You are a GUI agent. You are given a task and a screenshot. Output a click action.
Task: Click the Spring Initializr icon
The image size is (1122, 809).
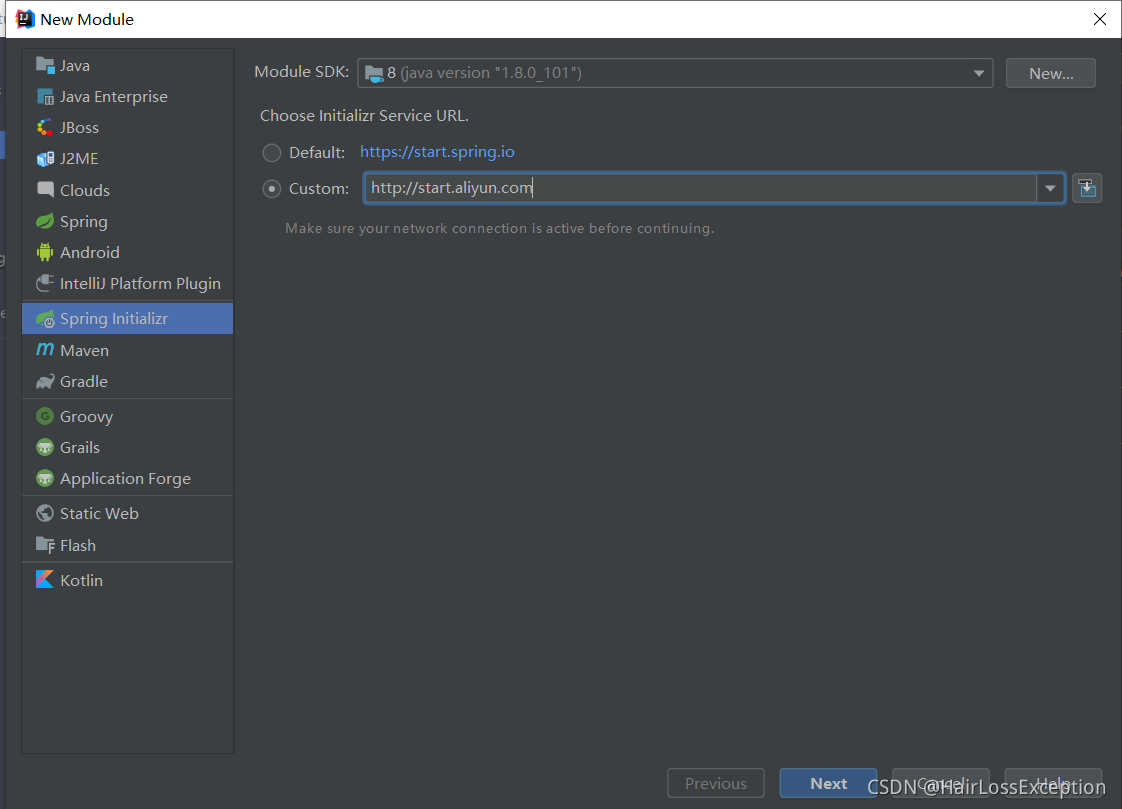(45, 318)
